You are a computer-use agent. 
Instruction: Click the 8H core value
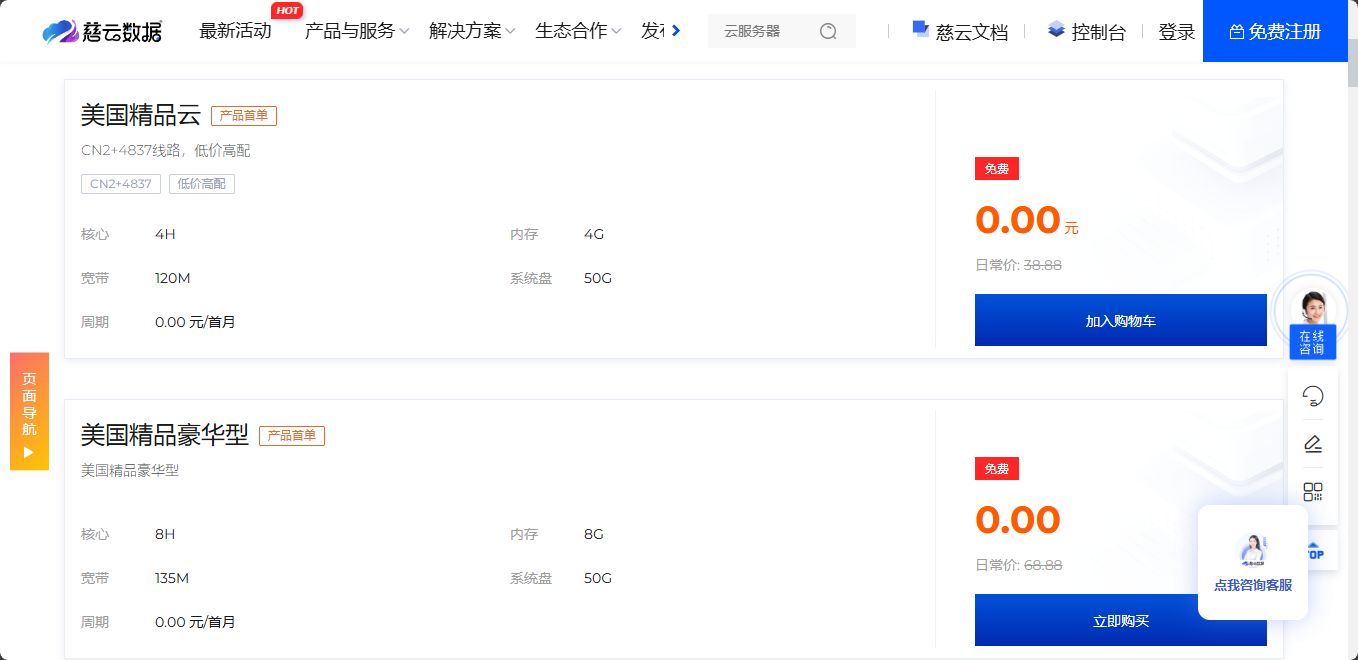pyautogui.click(x=165, y=534)
